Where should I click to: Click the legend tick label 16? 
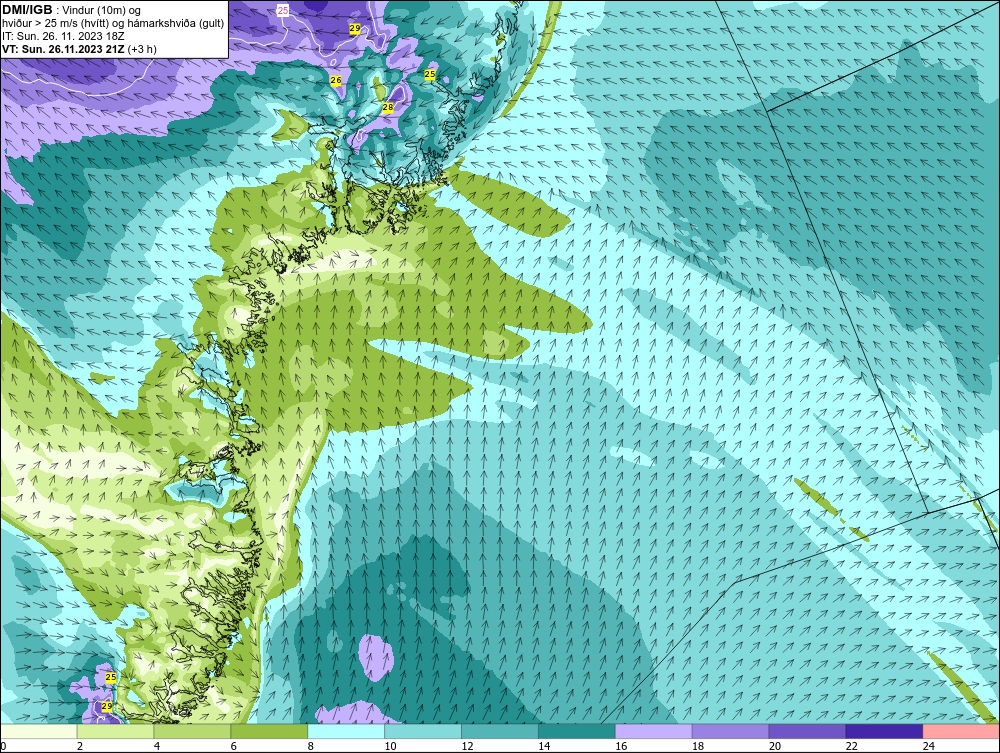[621, 746]
